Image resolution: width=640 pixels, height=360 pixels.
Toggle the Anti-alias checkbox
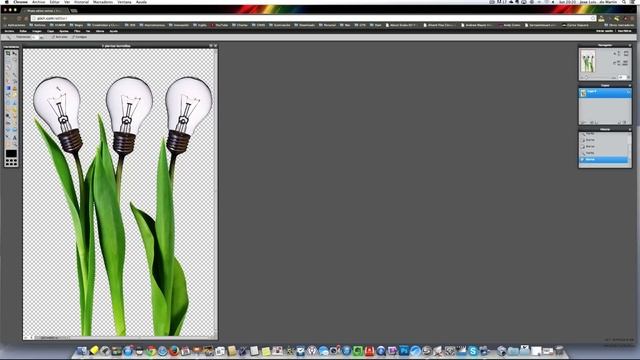(x=53, y=37)
